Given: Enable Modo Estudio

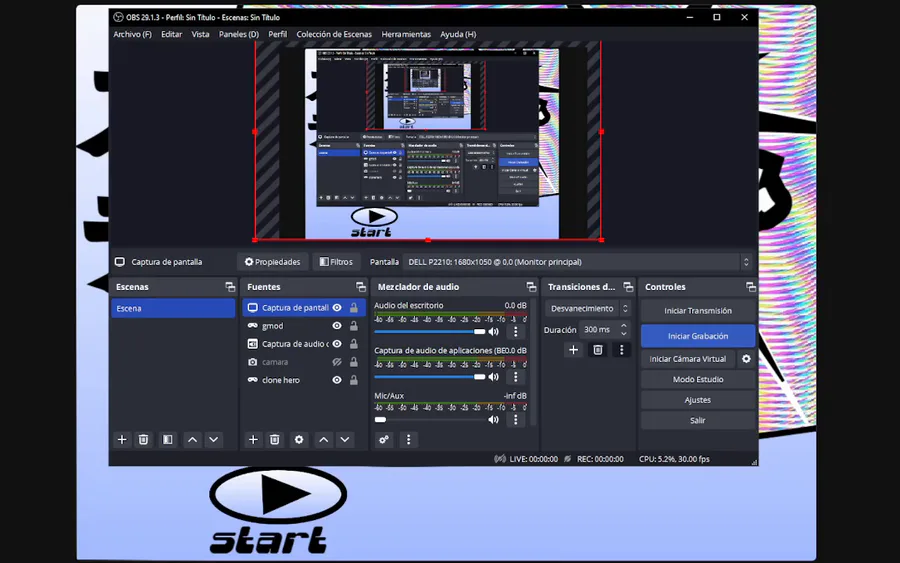Looking at the screenshot, I should [698, 379].
